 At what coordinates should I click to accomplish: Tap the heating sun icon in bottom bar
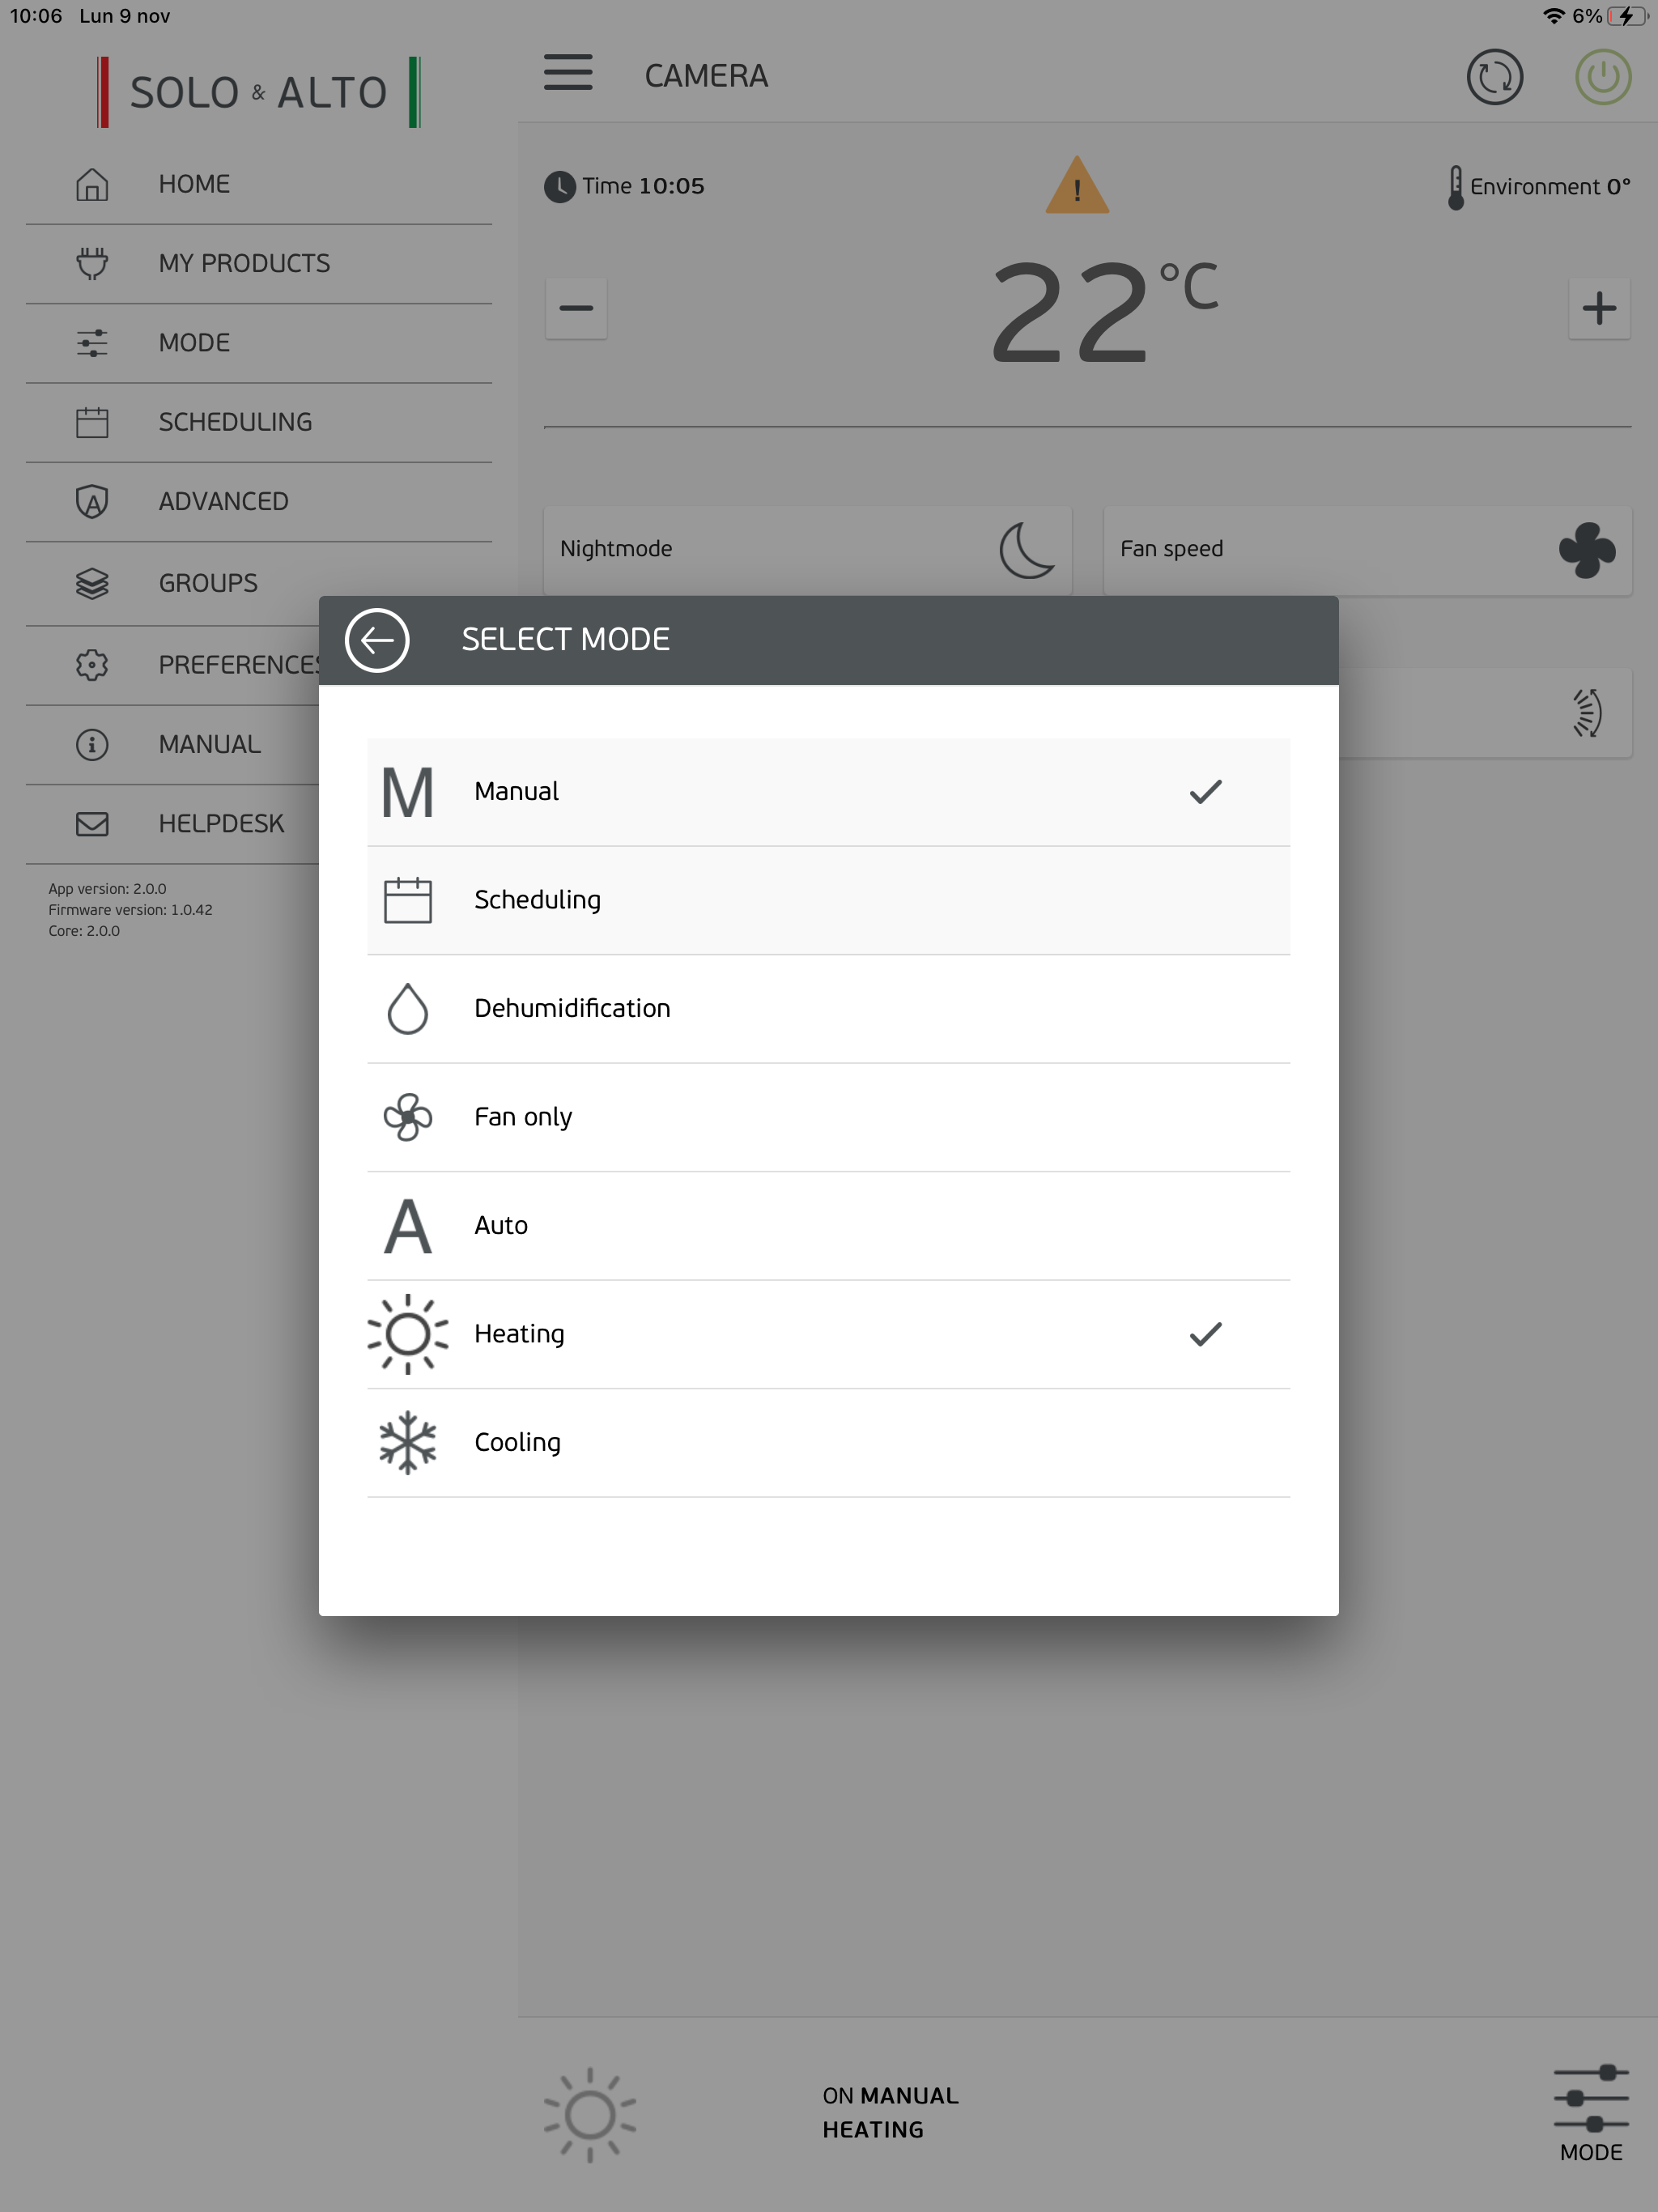pyautogui.click(x=590, y=2114)
